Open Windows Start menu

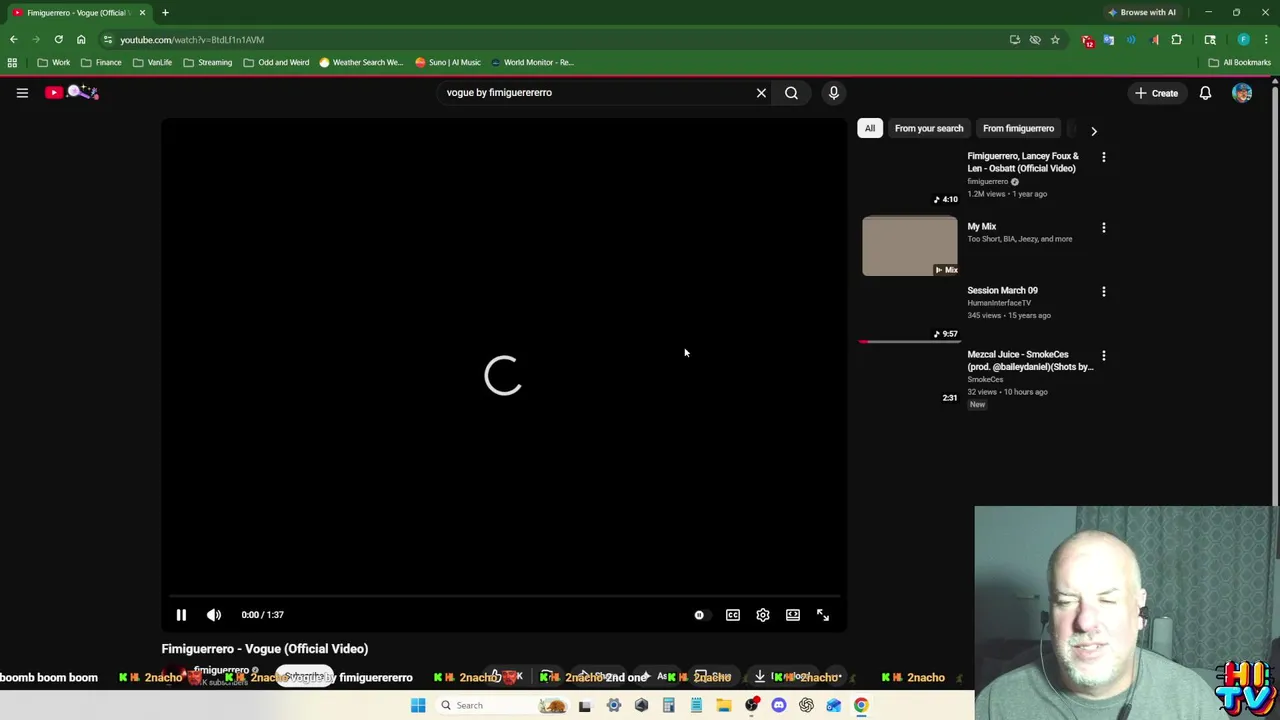point(418,705)
